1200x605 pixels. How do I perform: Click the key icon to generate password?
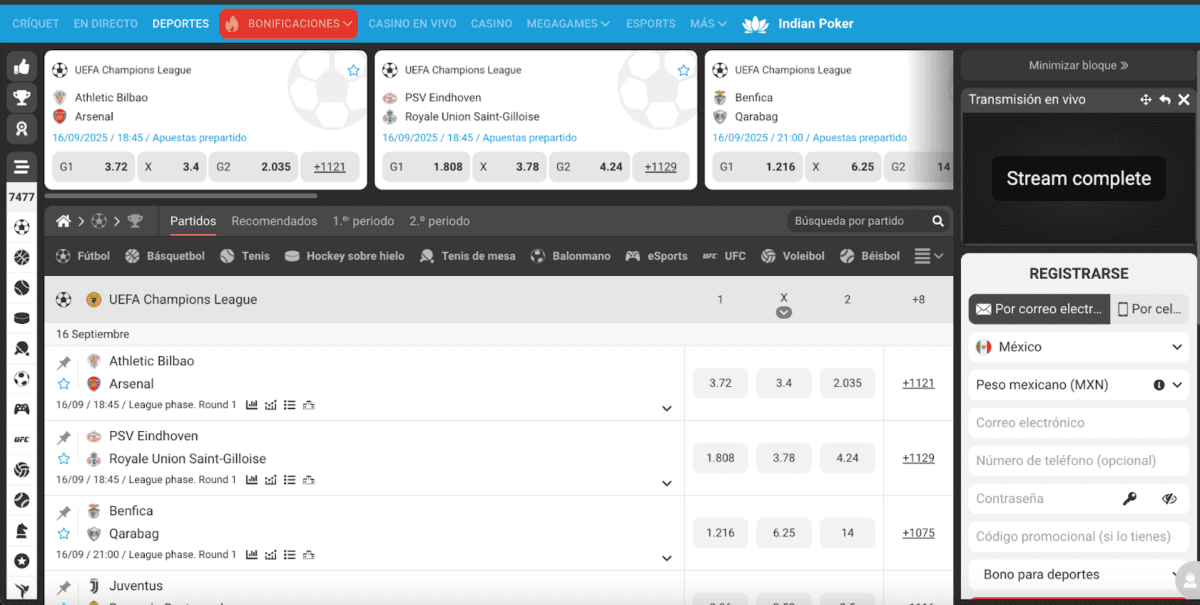(1130, 499)
